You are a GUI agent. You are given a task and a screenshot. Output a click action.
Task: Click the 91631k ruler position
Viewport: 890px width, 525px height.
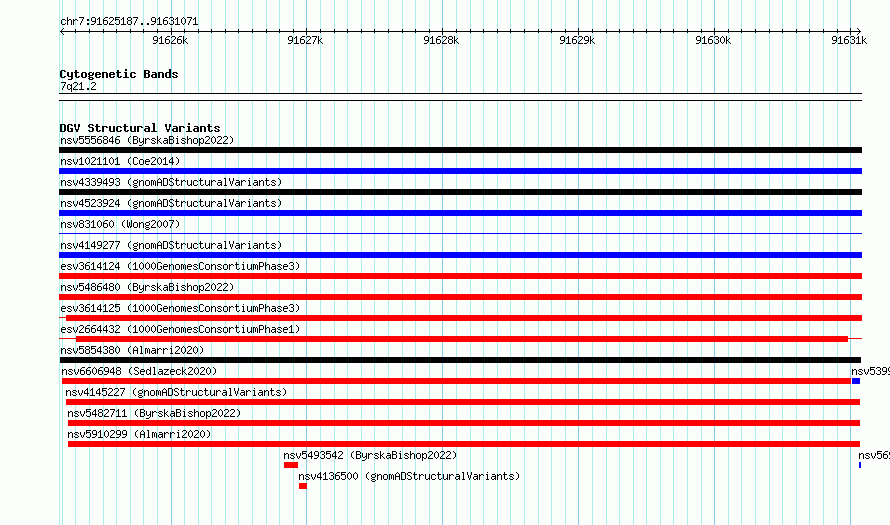point(849,40)
